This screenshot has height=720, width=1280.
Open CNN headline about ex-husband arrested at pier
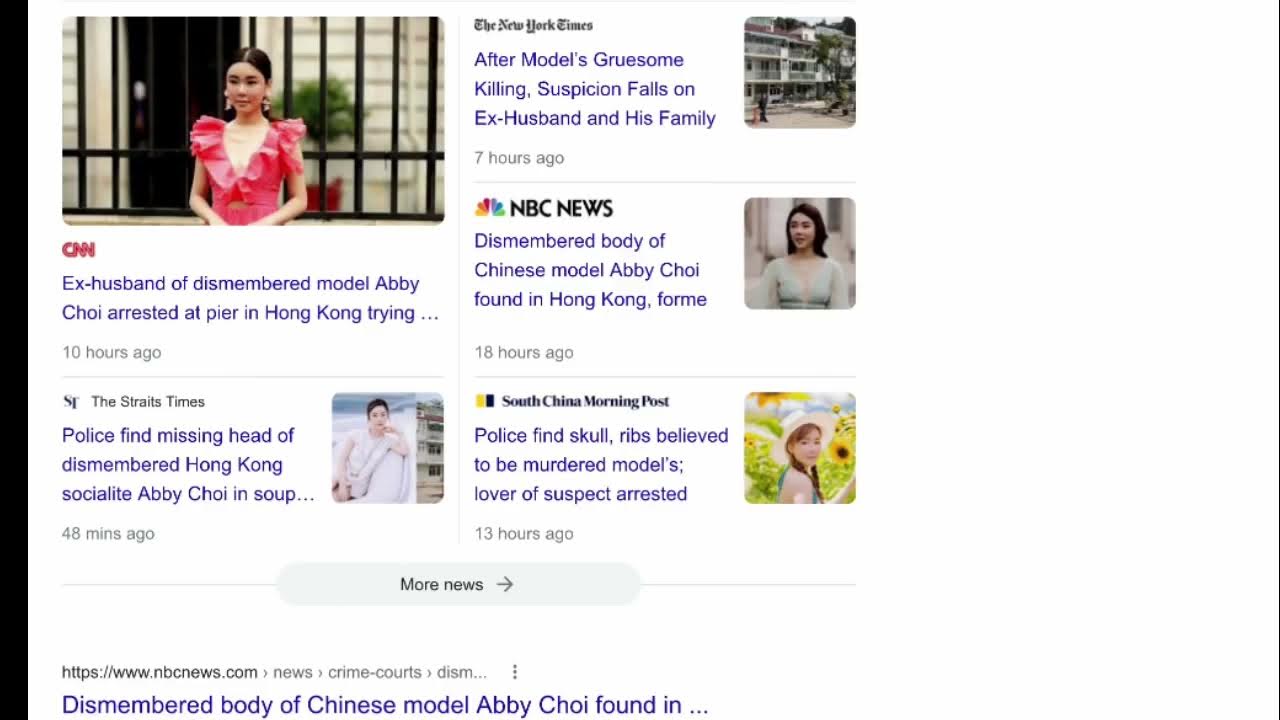point(250,298)
